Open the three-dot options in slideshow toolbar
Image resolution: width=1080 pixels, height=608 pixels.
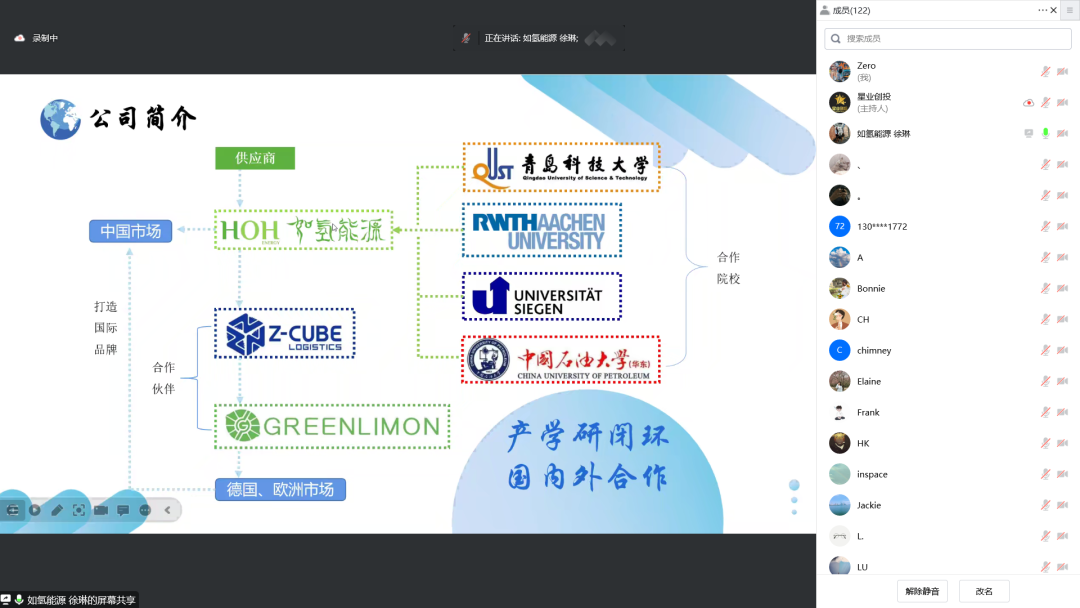pos(145,510)
